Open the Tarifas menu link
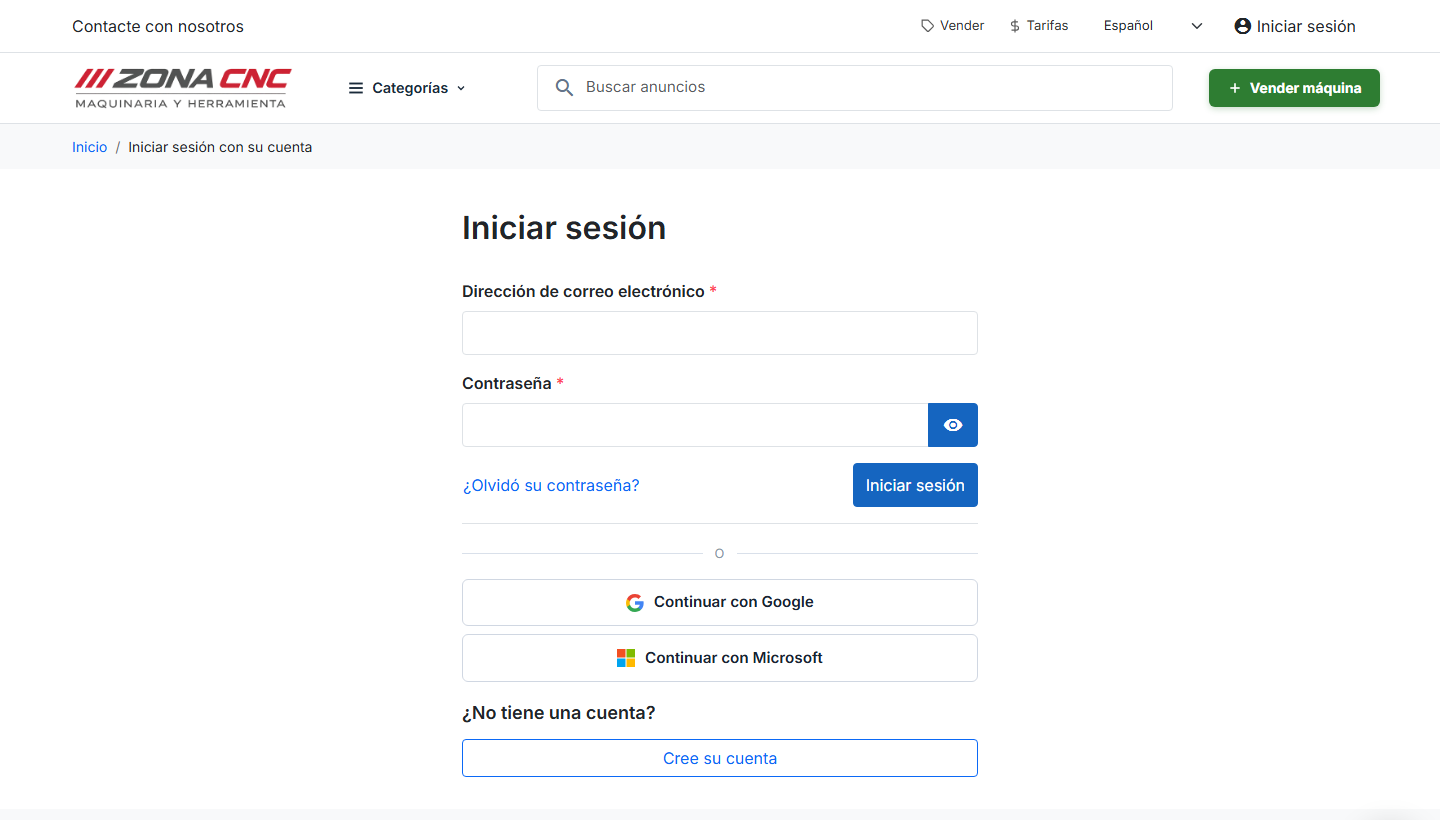Screen dimensions: 1440x820 1039,26
